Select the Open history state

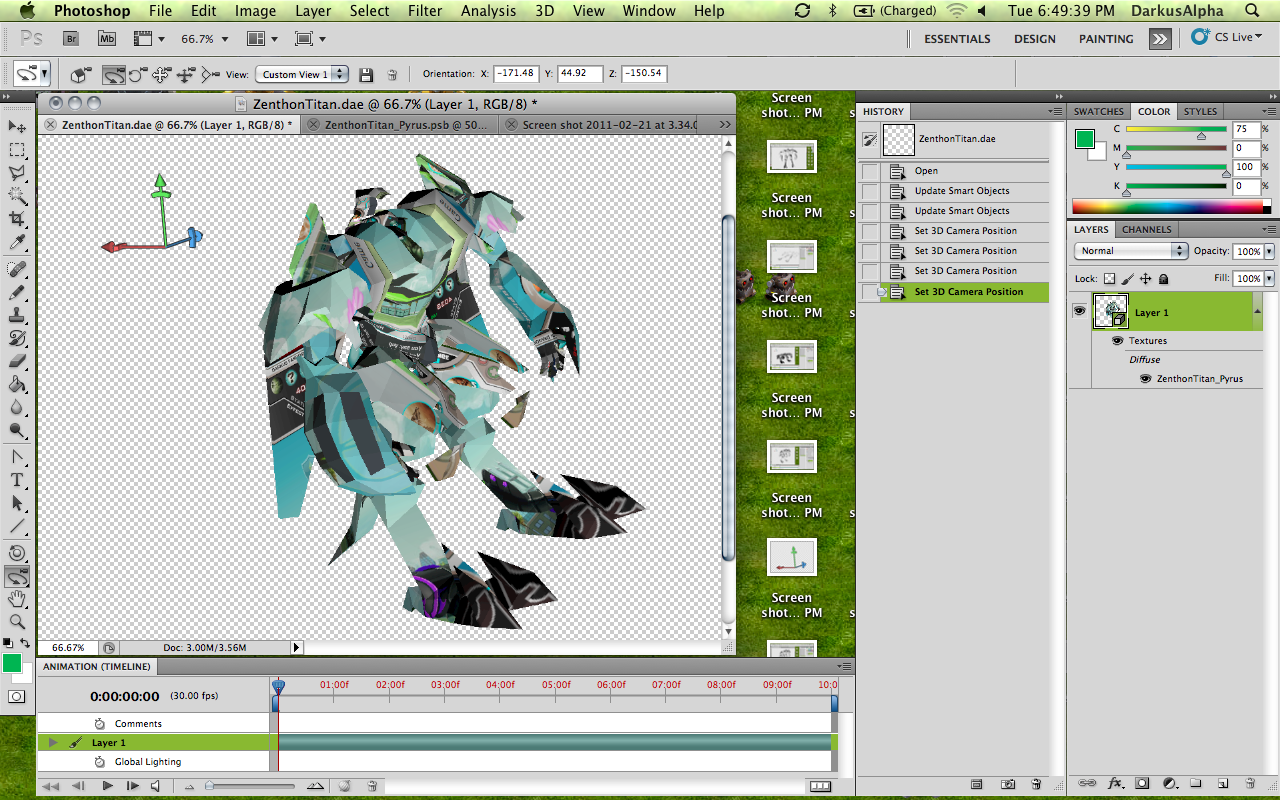click(926, 171)
